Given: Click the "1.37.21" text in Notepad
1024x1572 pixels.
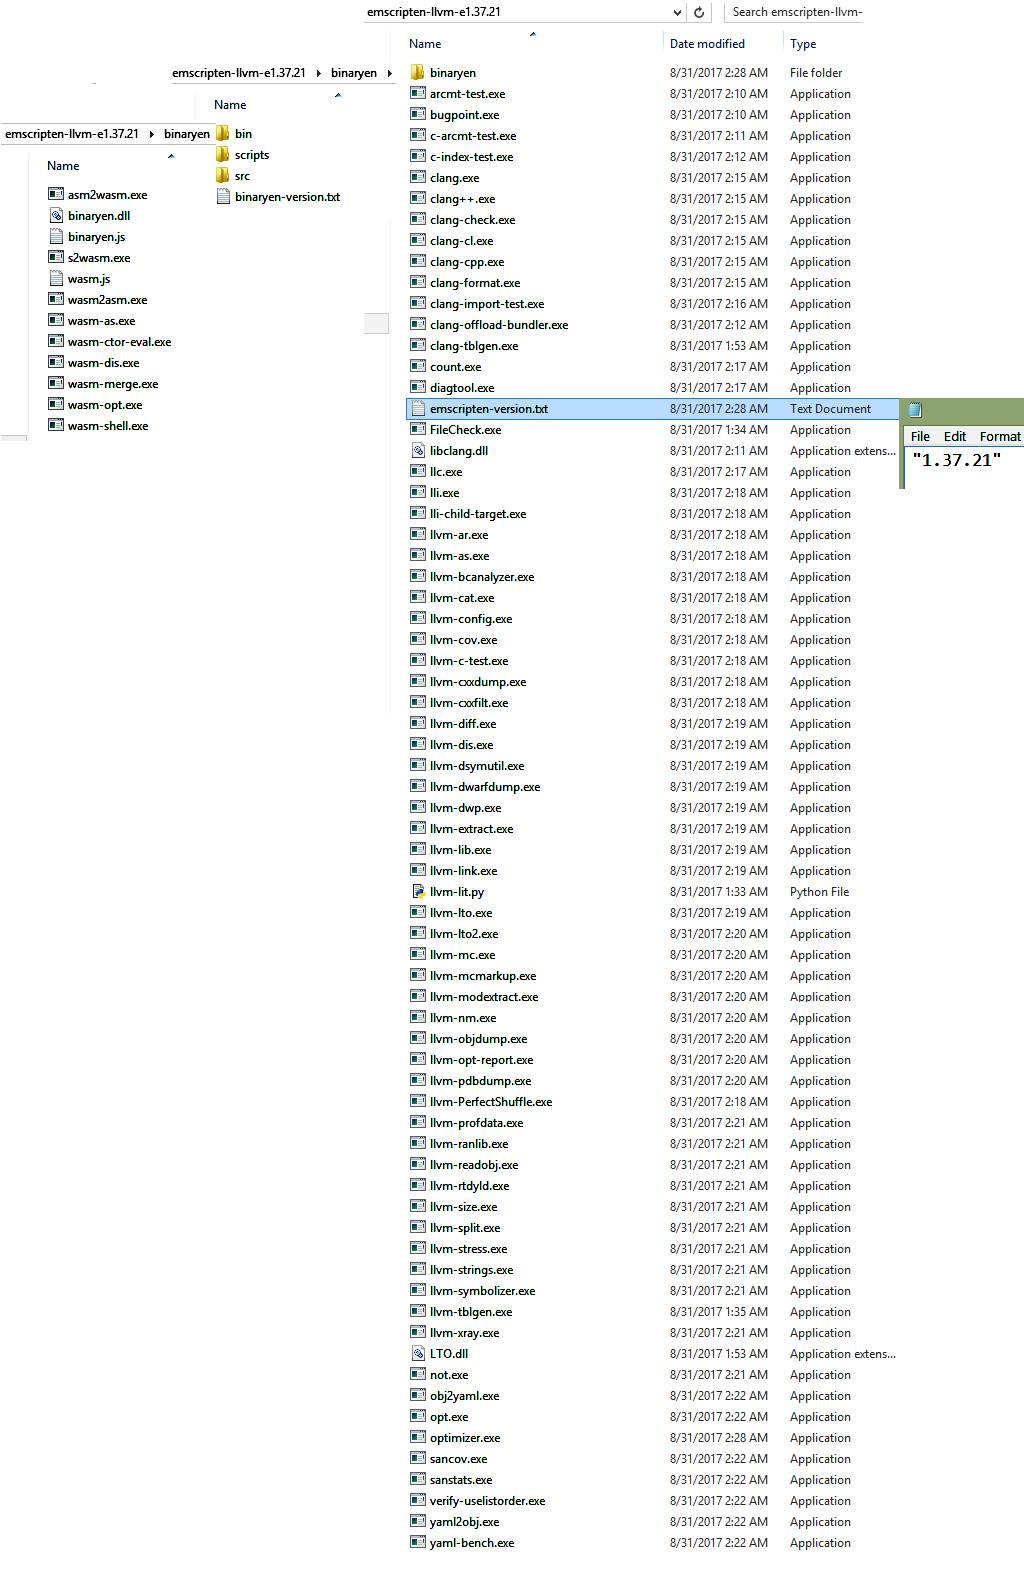Looking at the screenshot, I should tap(956, 460).
